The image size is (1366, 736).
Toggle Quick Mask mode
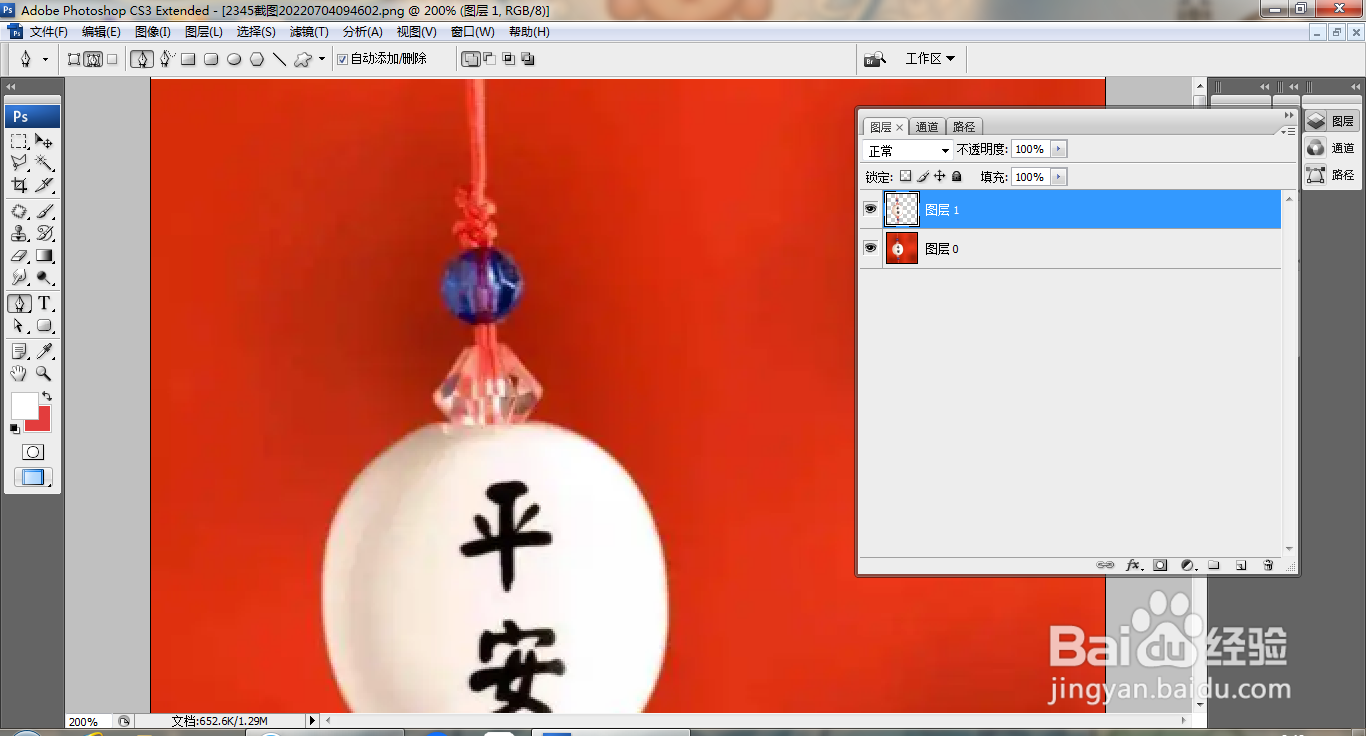(x=32, y=452)
